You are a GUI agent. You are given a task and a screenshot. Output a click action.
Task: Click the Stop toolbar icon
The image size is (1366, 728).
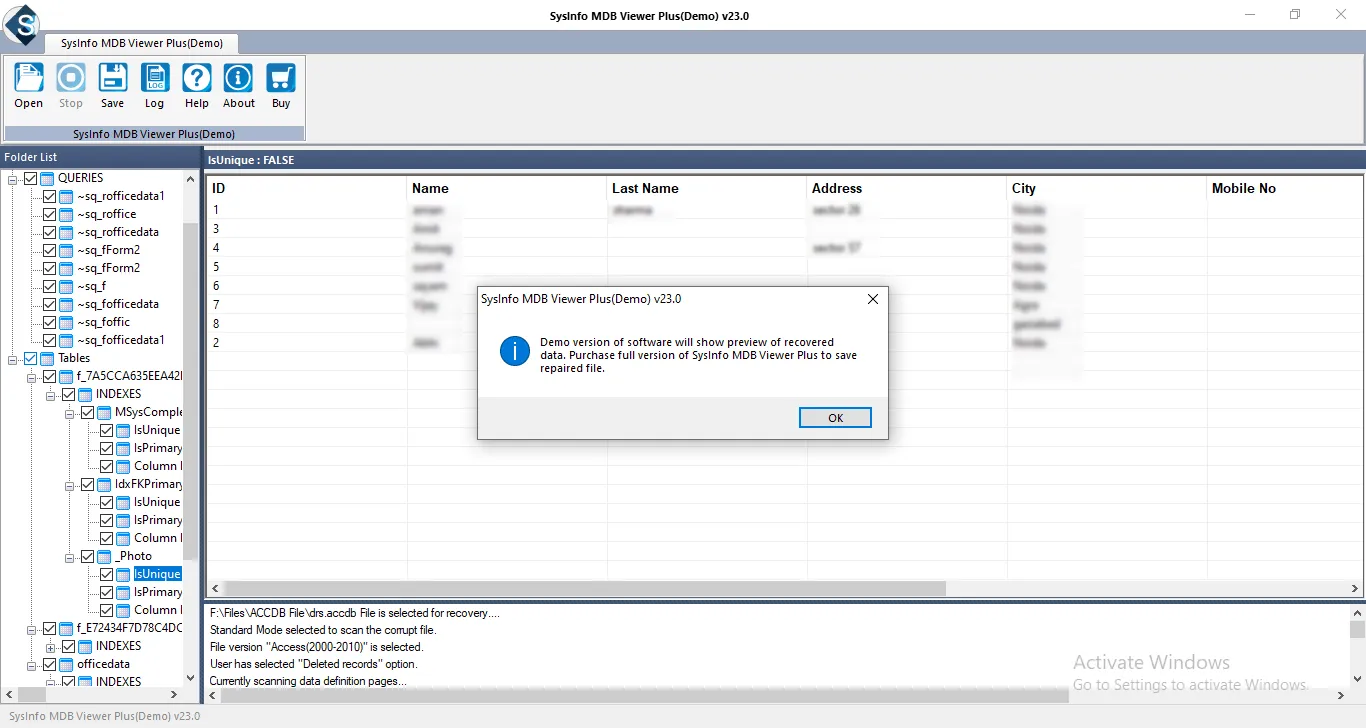click(70, 78)
